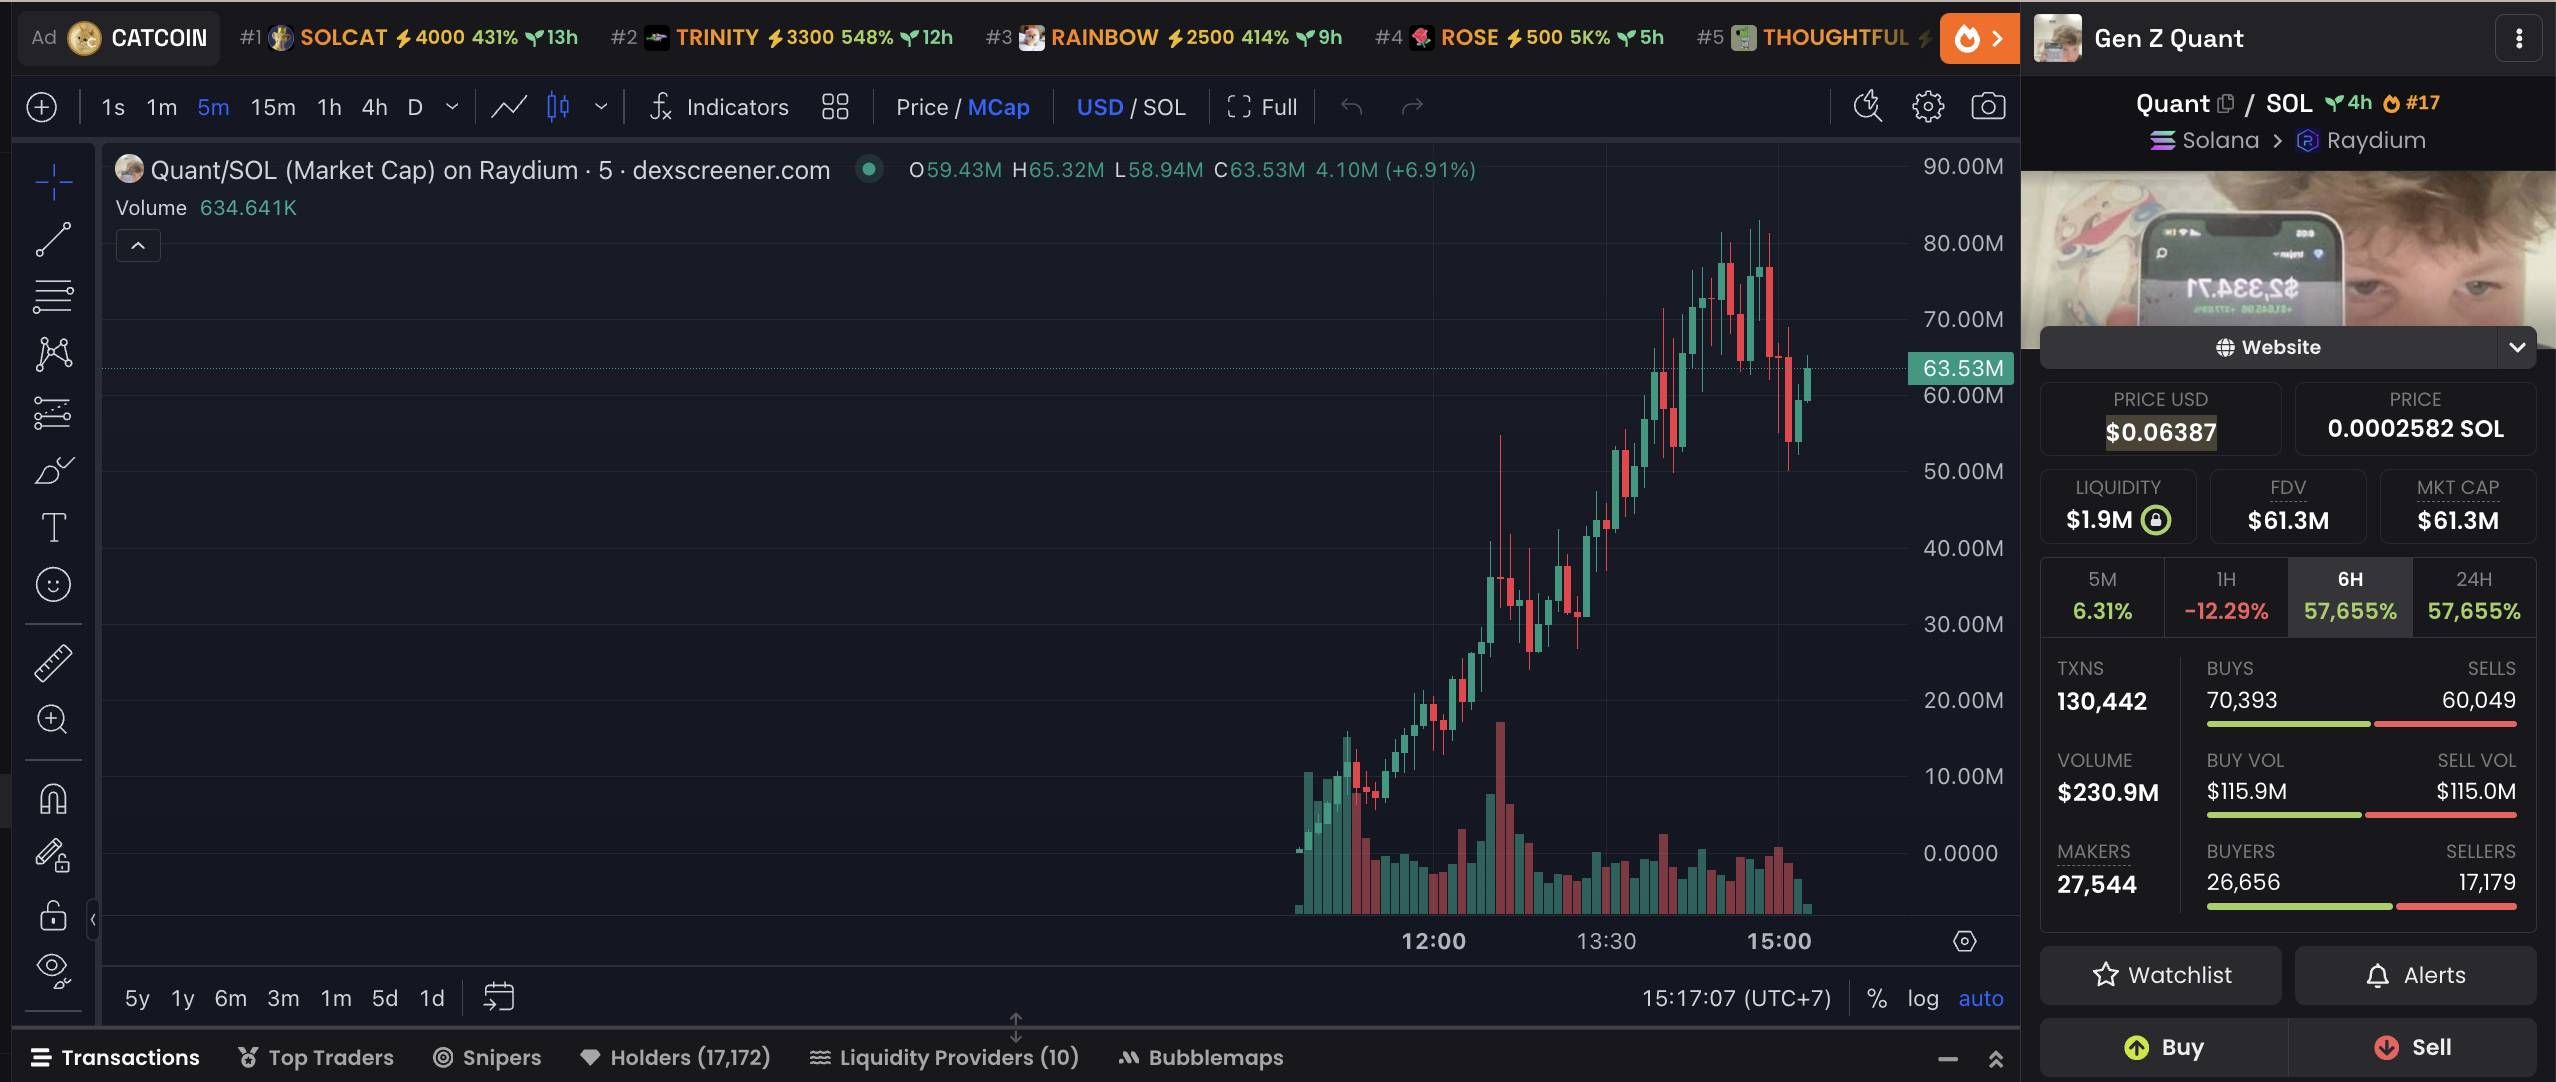
Task: Take a chart snapshot with the camera icon
Action: (x=1986, y=106)
